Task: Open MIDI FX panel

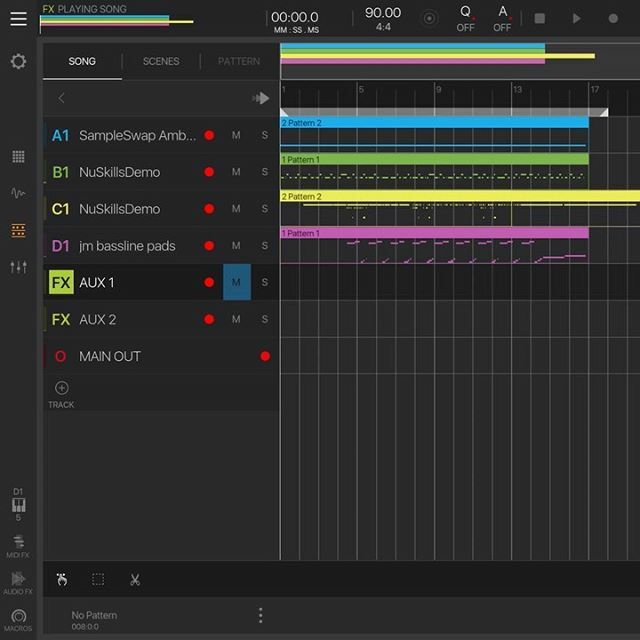Action: click(18, 546)
